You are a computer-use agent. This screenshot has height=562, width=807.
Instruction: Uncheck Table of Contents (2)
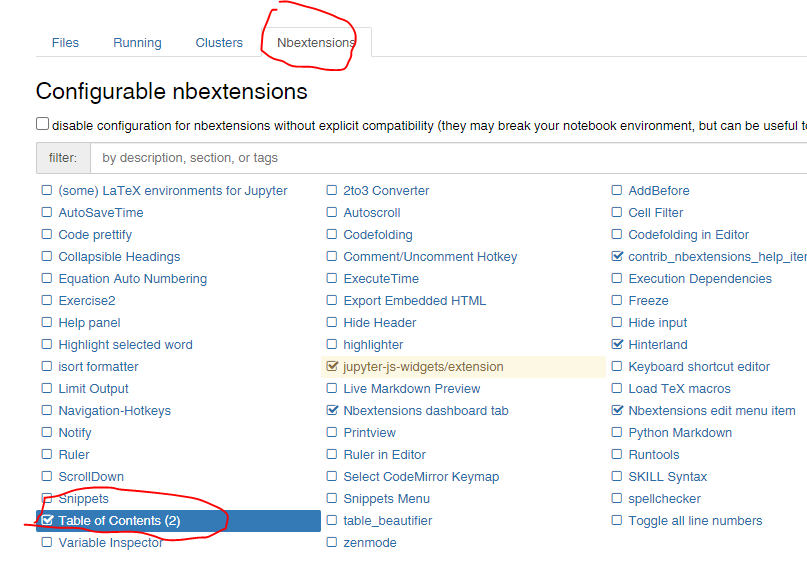click(47, 520)
